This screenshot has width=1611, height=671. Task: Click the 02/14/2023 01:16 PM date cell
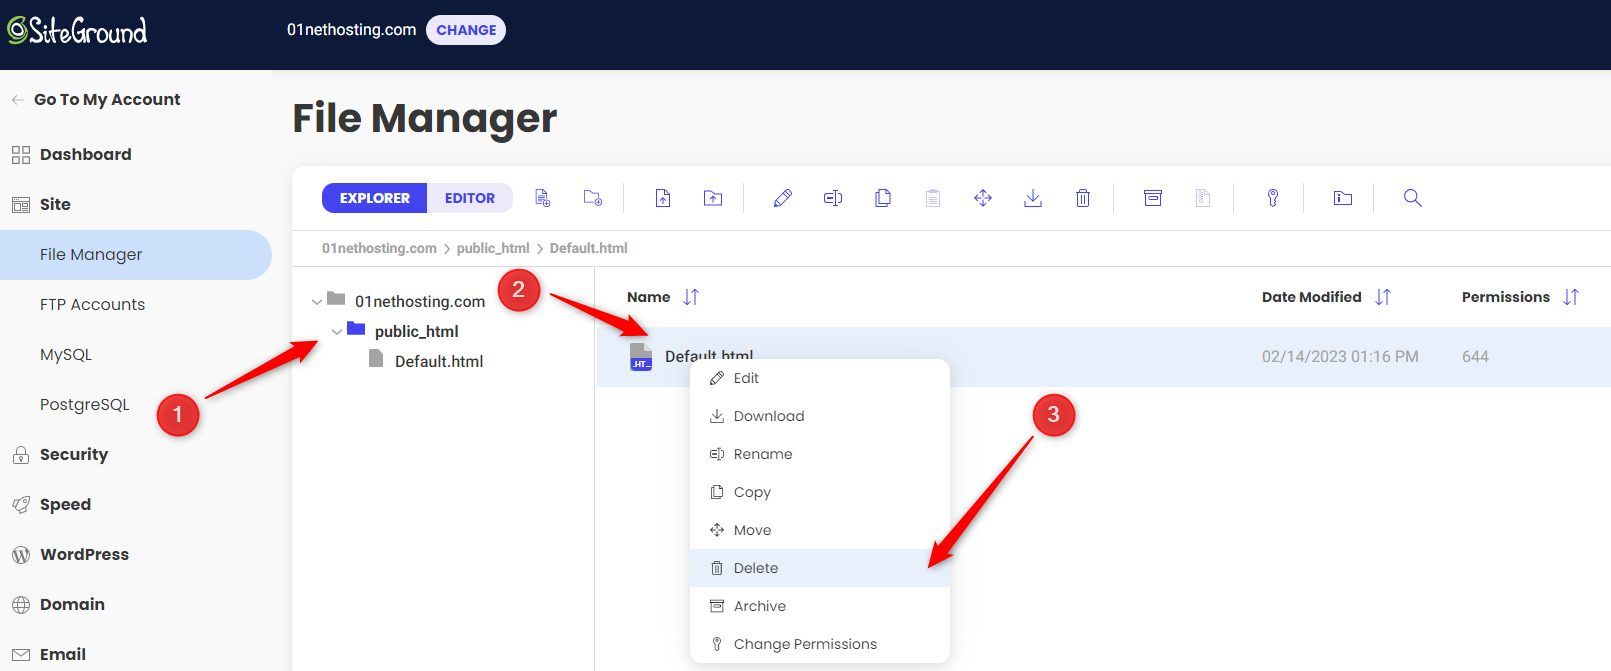pyautogui.click(x=1340, y=356)
